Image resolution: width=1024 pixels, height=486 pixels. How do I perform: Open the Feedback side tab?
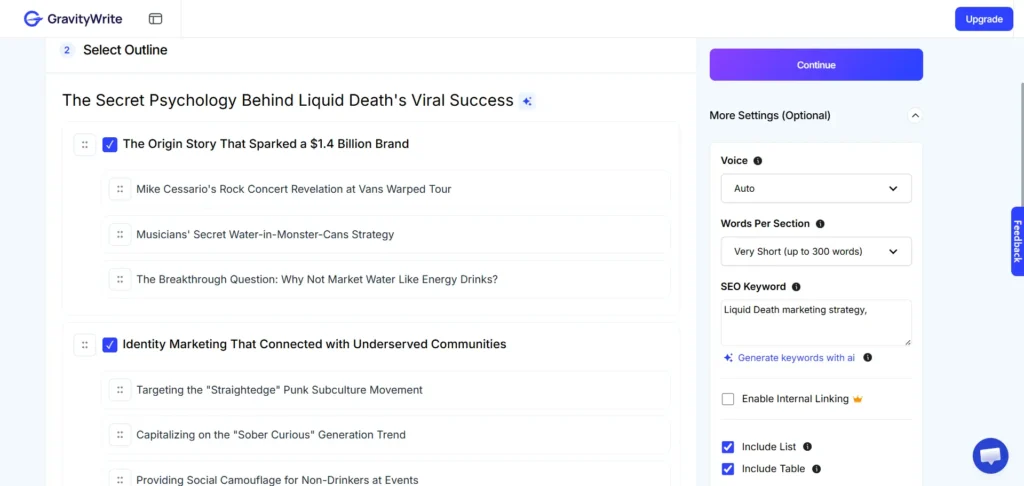(x=1017, y=241)
